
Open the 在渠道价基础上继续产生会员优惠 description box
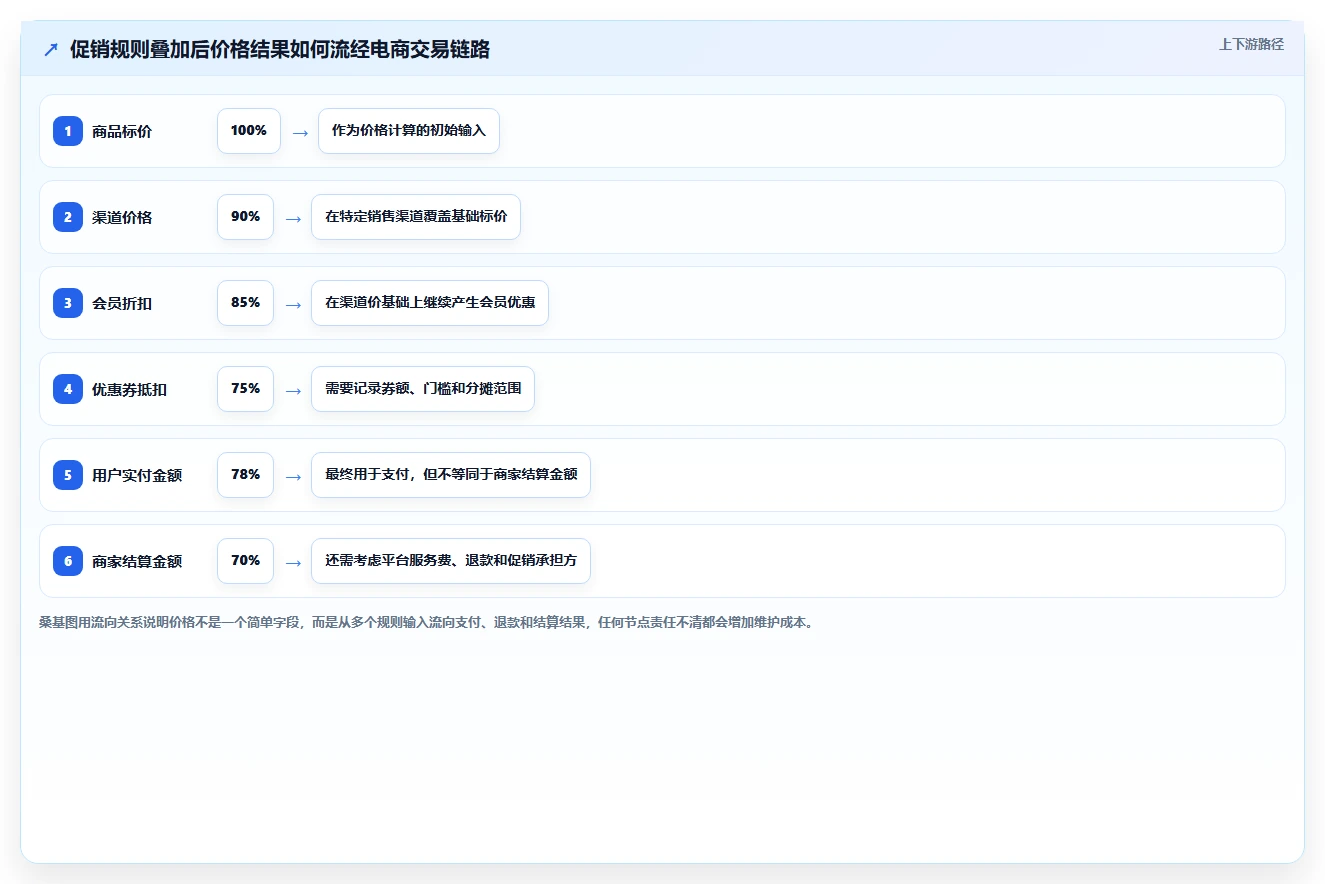[430, 303]
